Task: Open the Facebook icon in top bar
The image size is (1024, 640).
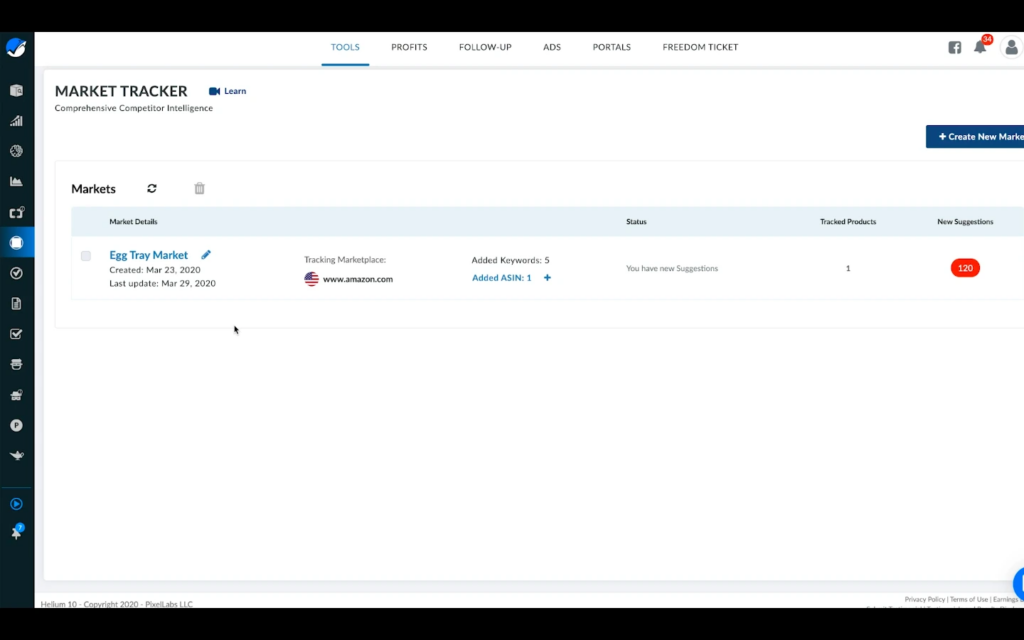Action: 954,47
